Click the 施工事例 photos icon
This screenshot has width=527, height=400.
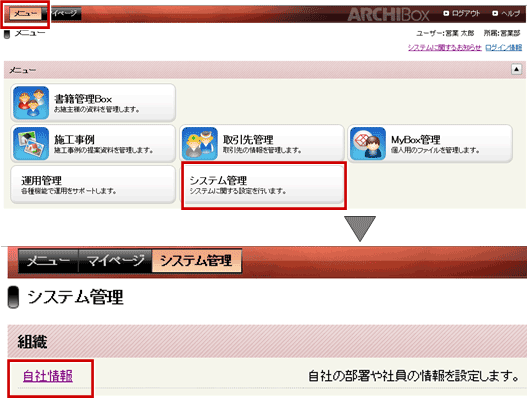(x=31, y=144)
